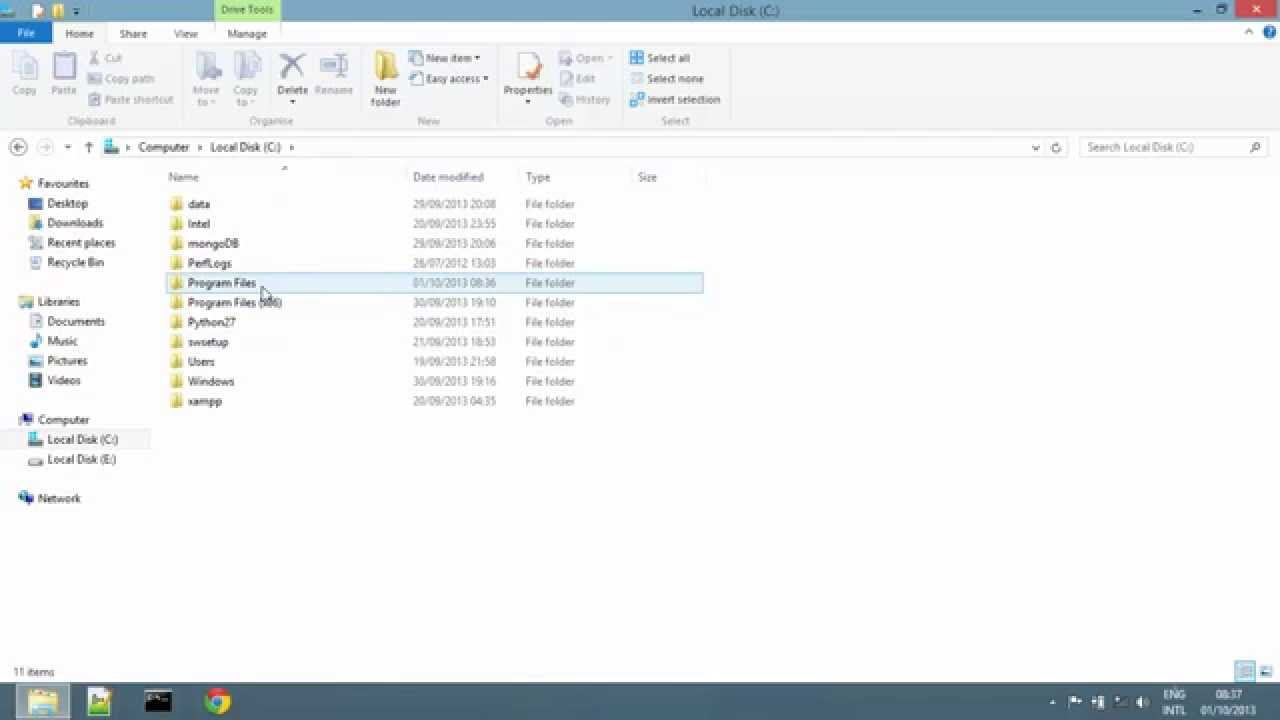
Task: Switch to Large icons view icon
Action: point(1265,671)
